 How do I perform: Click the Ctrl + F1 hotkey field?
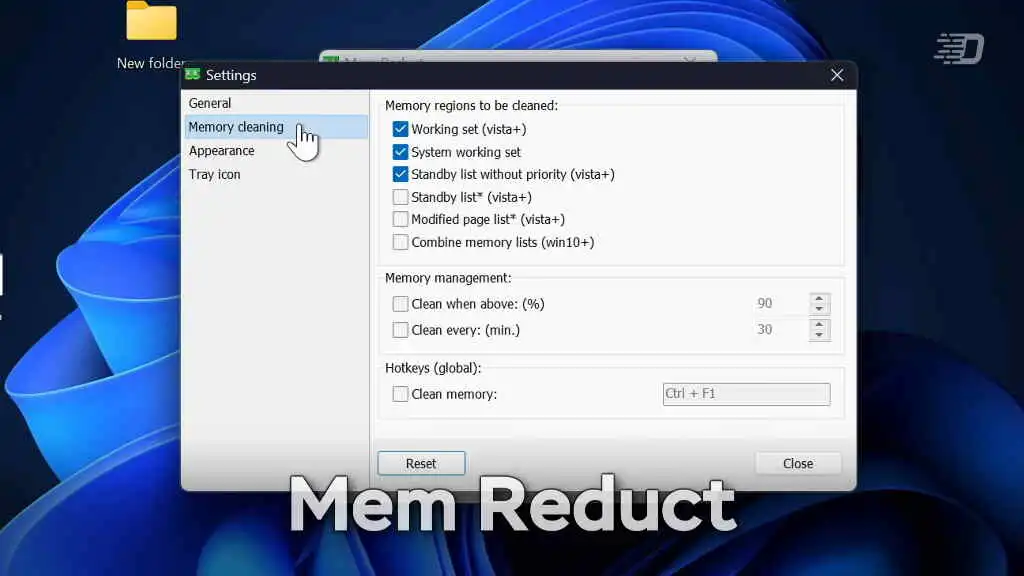pyautogui.click(x=746, y=394)
